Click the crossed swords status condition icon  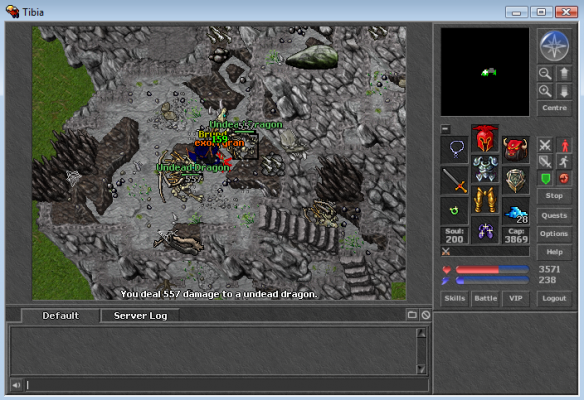pyautogui.click(x=446, y=252)
